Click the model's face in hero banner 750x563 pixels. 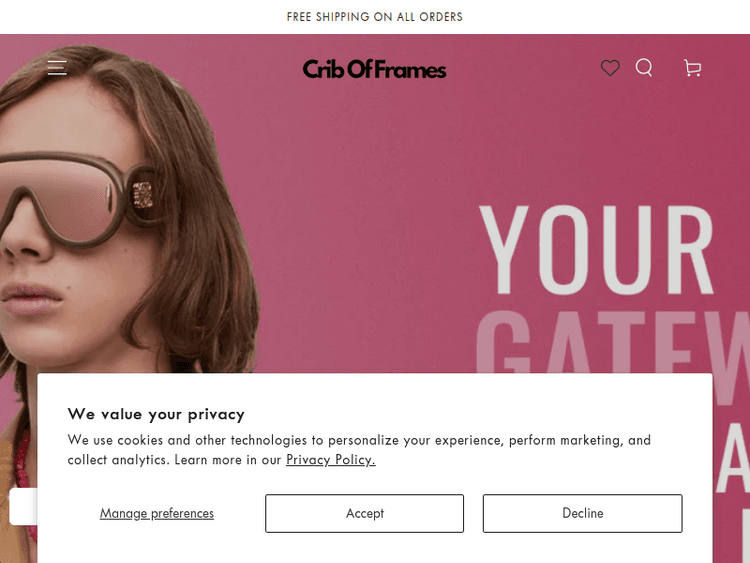point(60,300)
